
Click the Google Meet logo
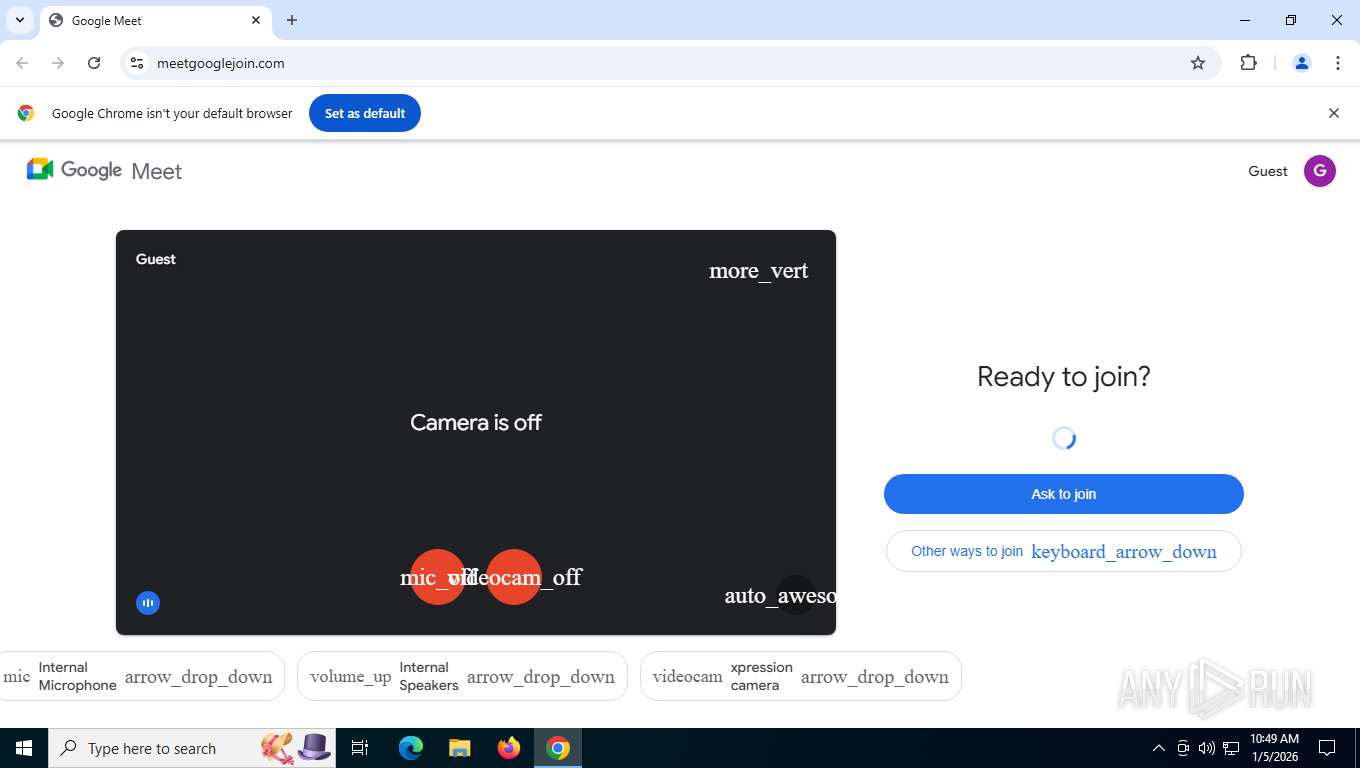pyautogui.click(x=104, y=170)
